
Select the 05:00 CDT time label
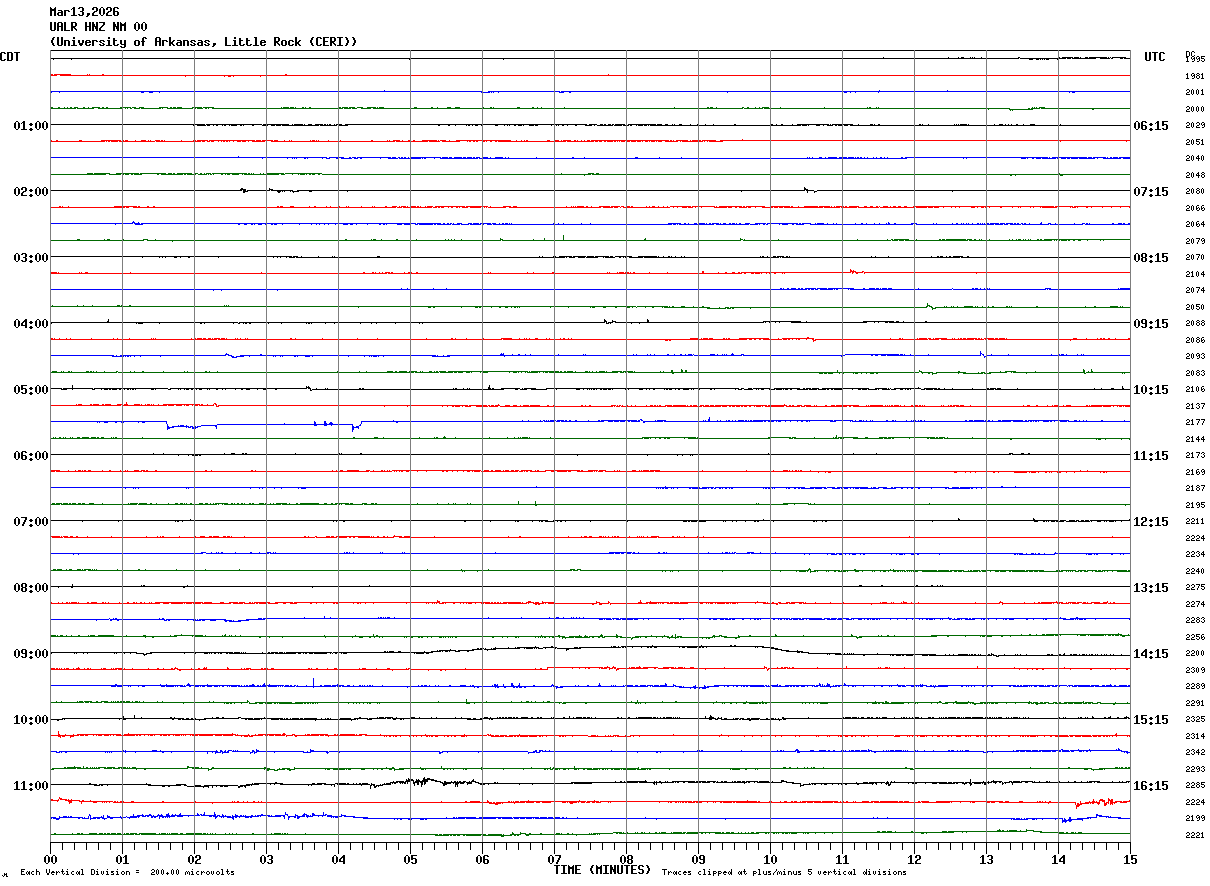point(31,390)
